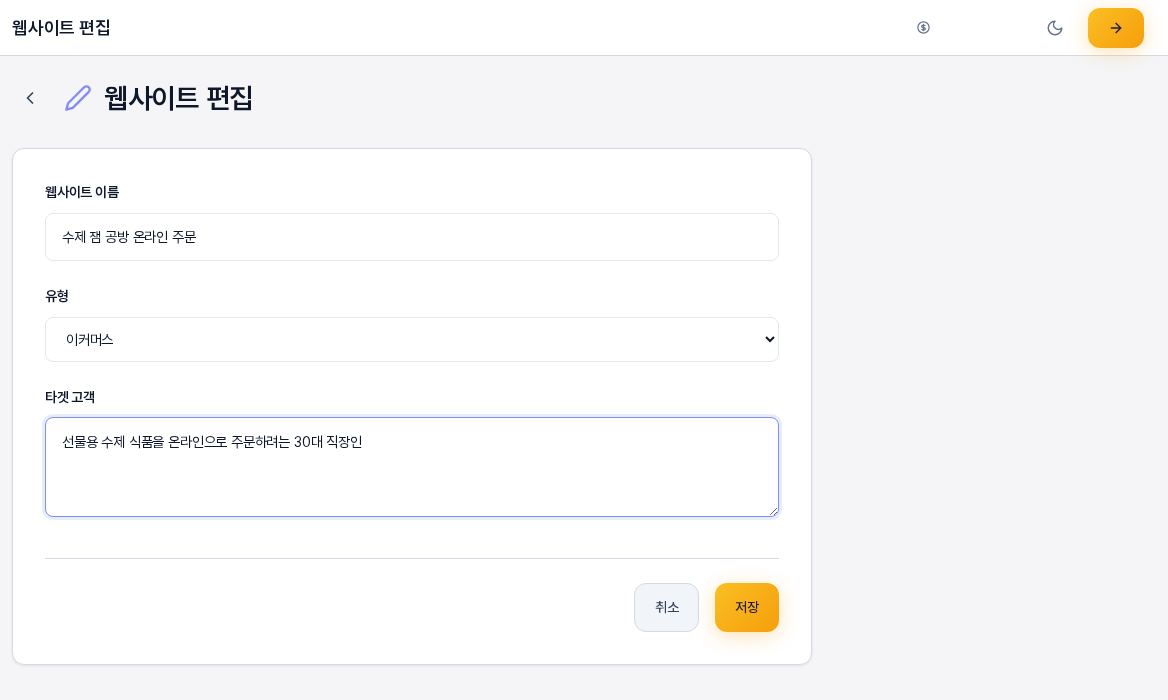Focus the 웹사이트 이름 input field
This screenshot has width=1168, height=700.
[x=412, y=237]
